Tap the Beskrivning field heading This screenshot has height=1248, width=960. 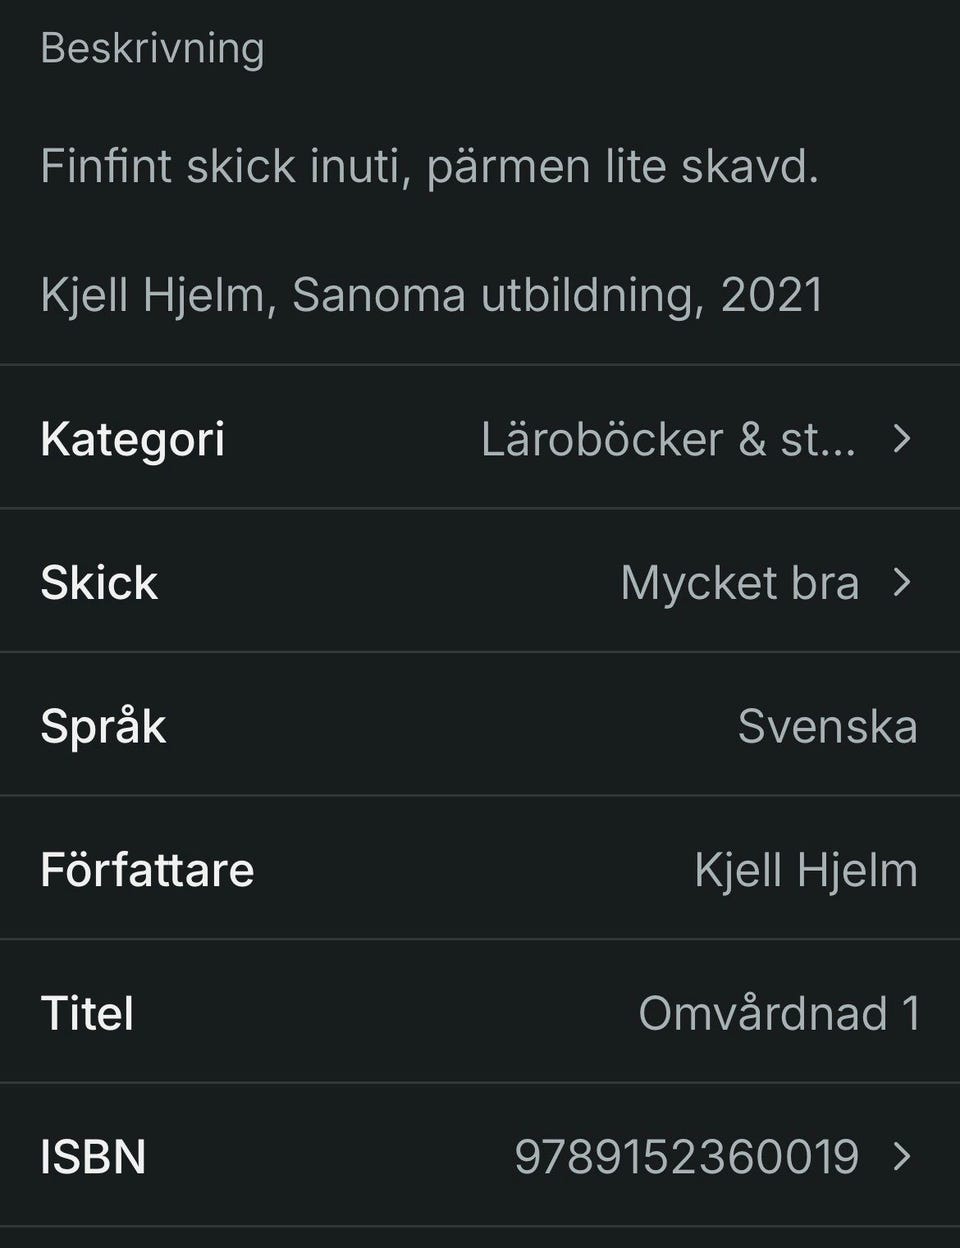point(152,48)
